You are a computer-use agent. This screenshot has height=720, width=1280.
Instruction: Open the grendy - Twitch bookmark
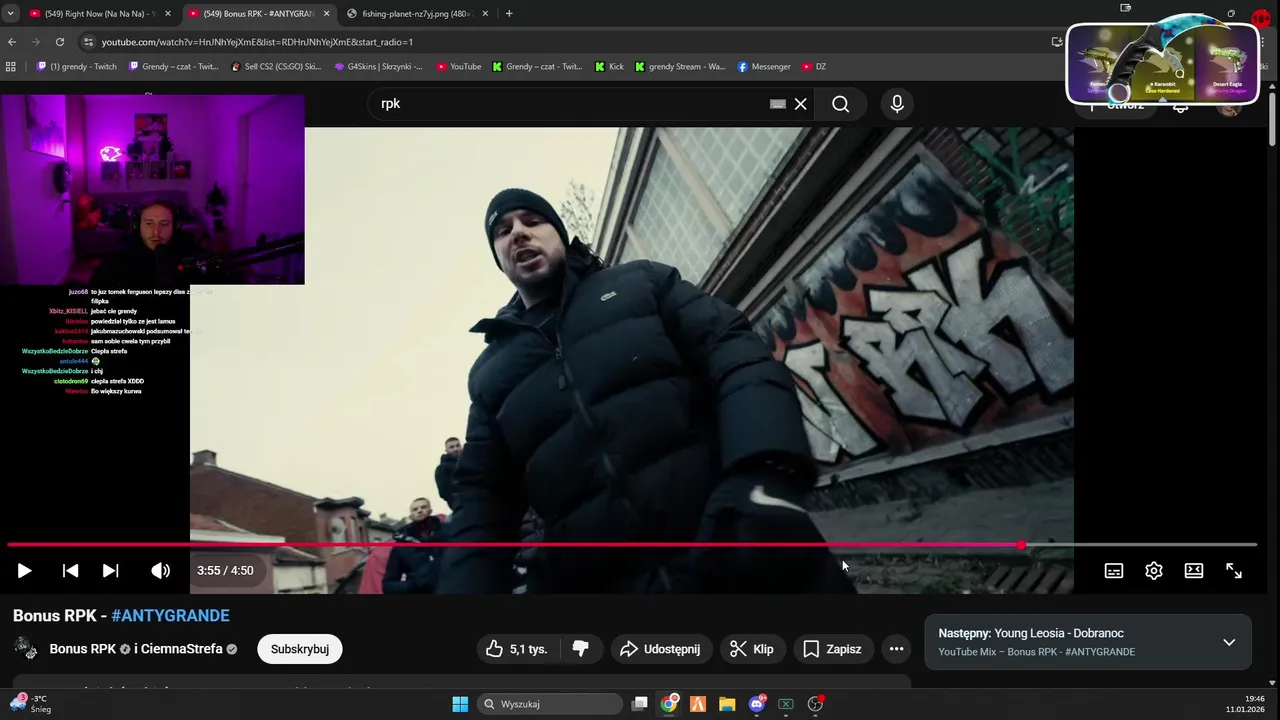click(77, 67)
